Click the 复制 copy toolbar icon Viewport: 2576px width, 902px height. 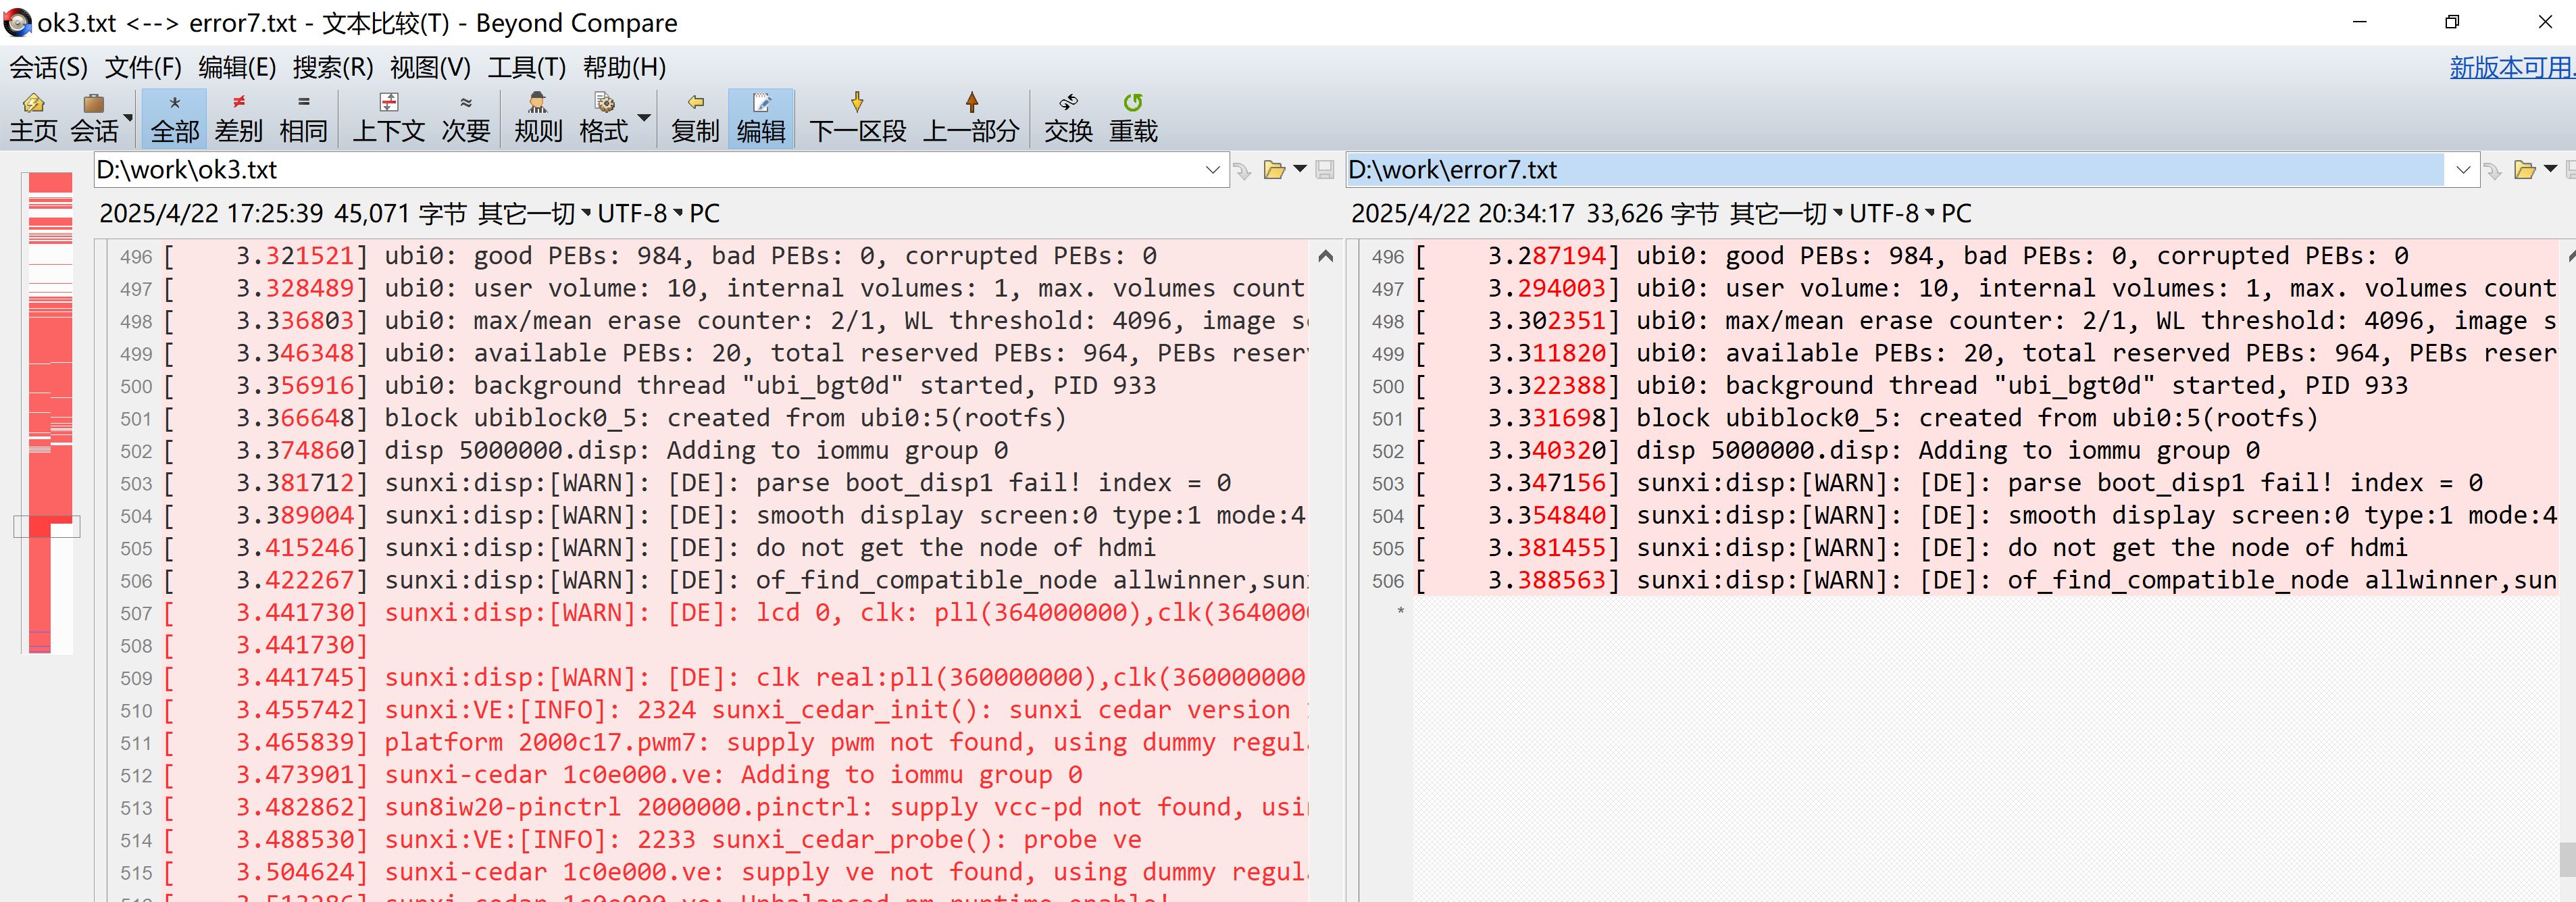click(x=695, y=118)
